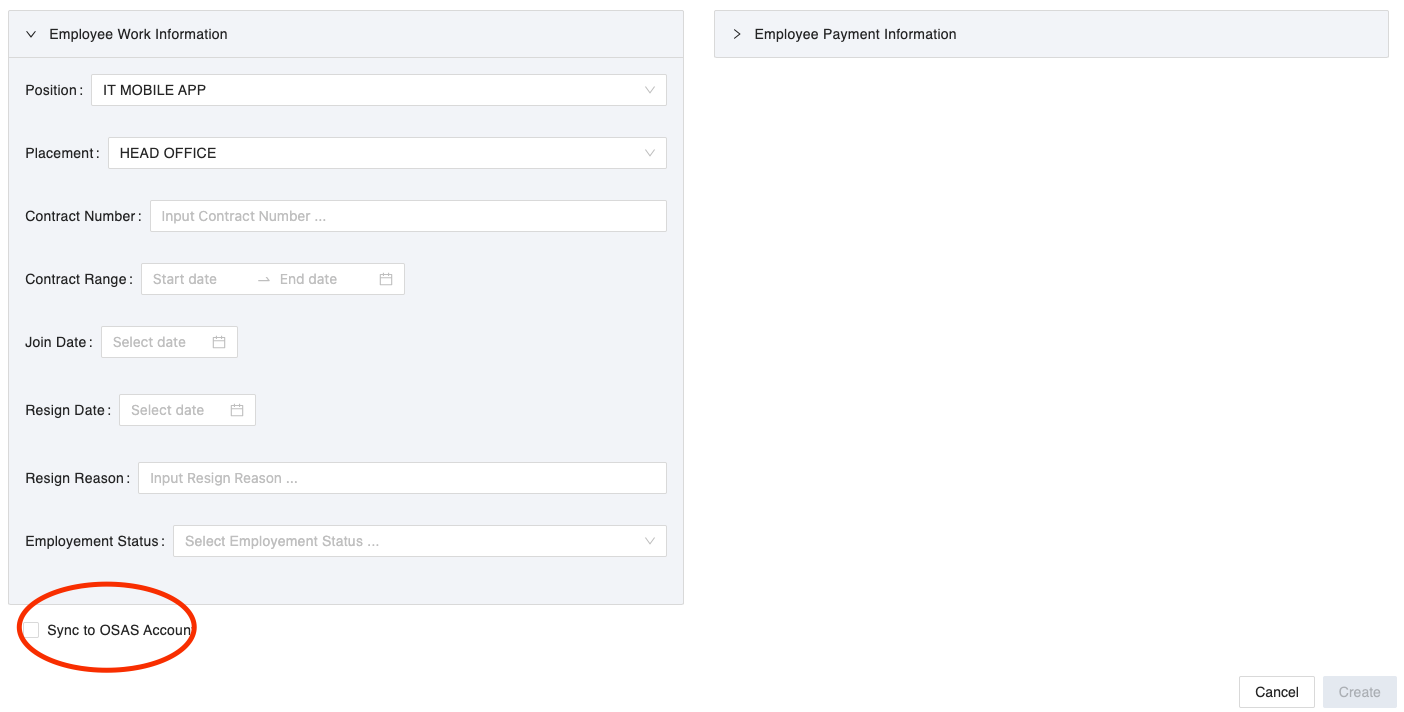Viewport: 1404px width, 712px height.
Task: Click the Employement Status dropdown arrow
Action: click(x=650, y=541)
